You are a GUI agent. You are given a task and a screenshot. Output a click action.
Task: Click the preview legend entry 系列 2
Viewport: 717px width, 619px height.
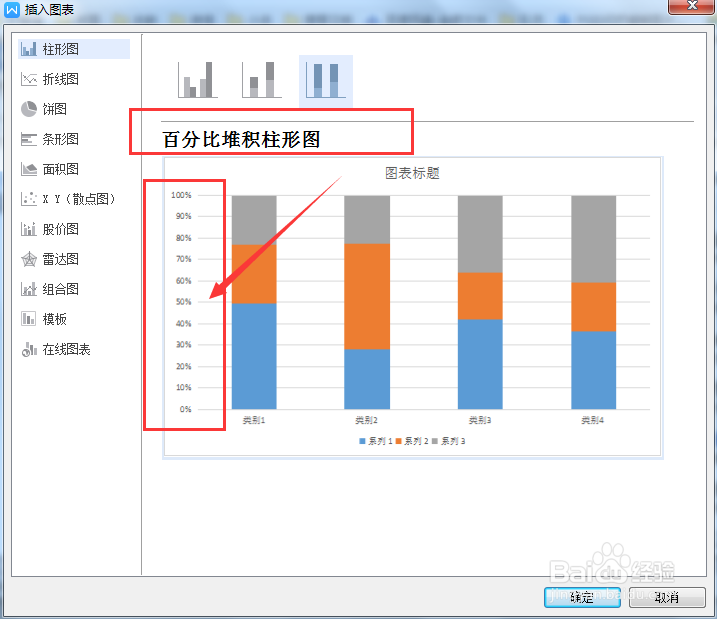pos(412,441)
